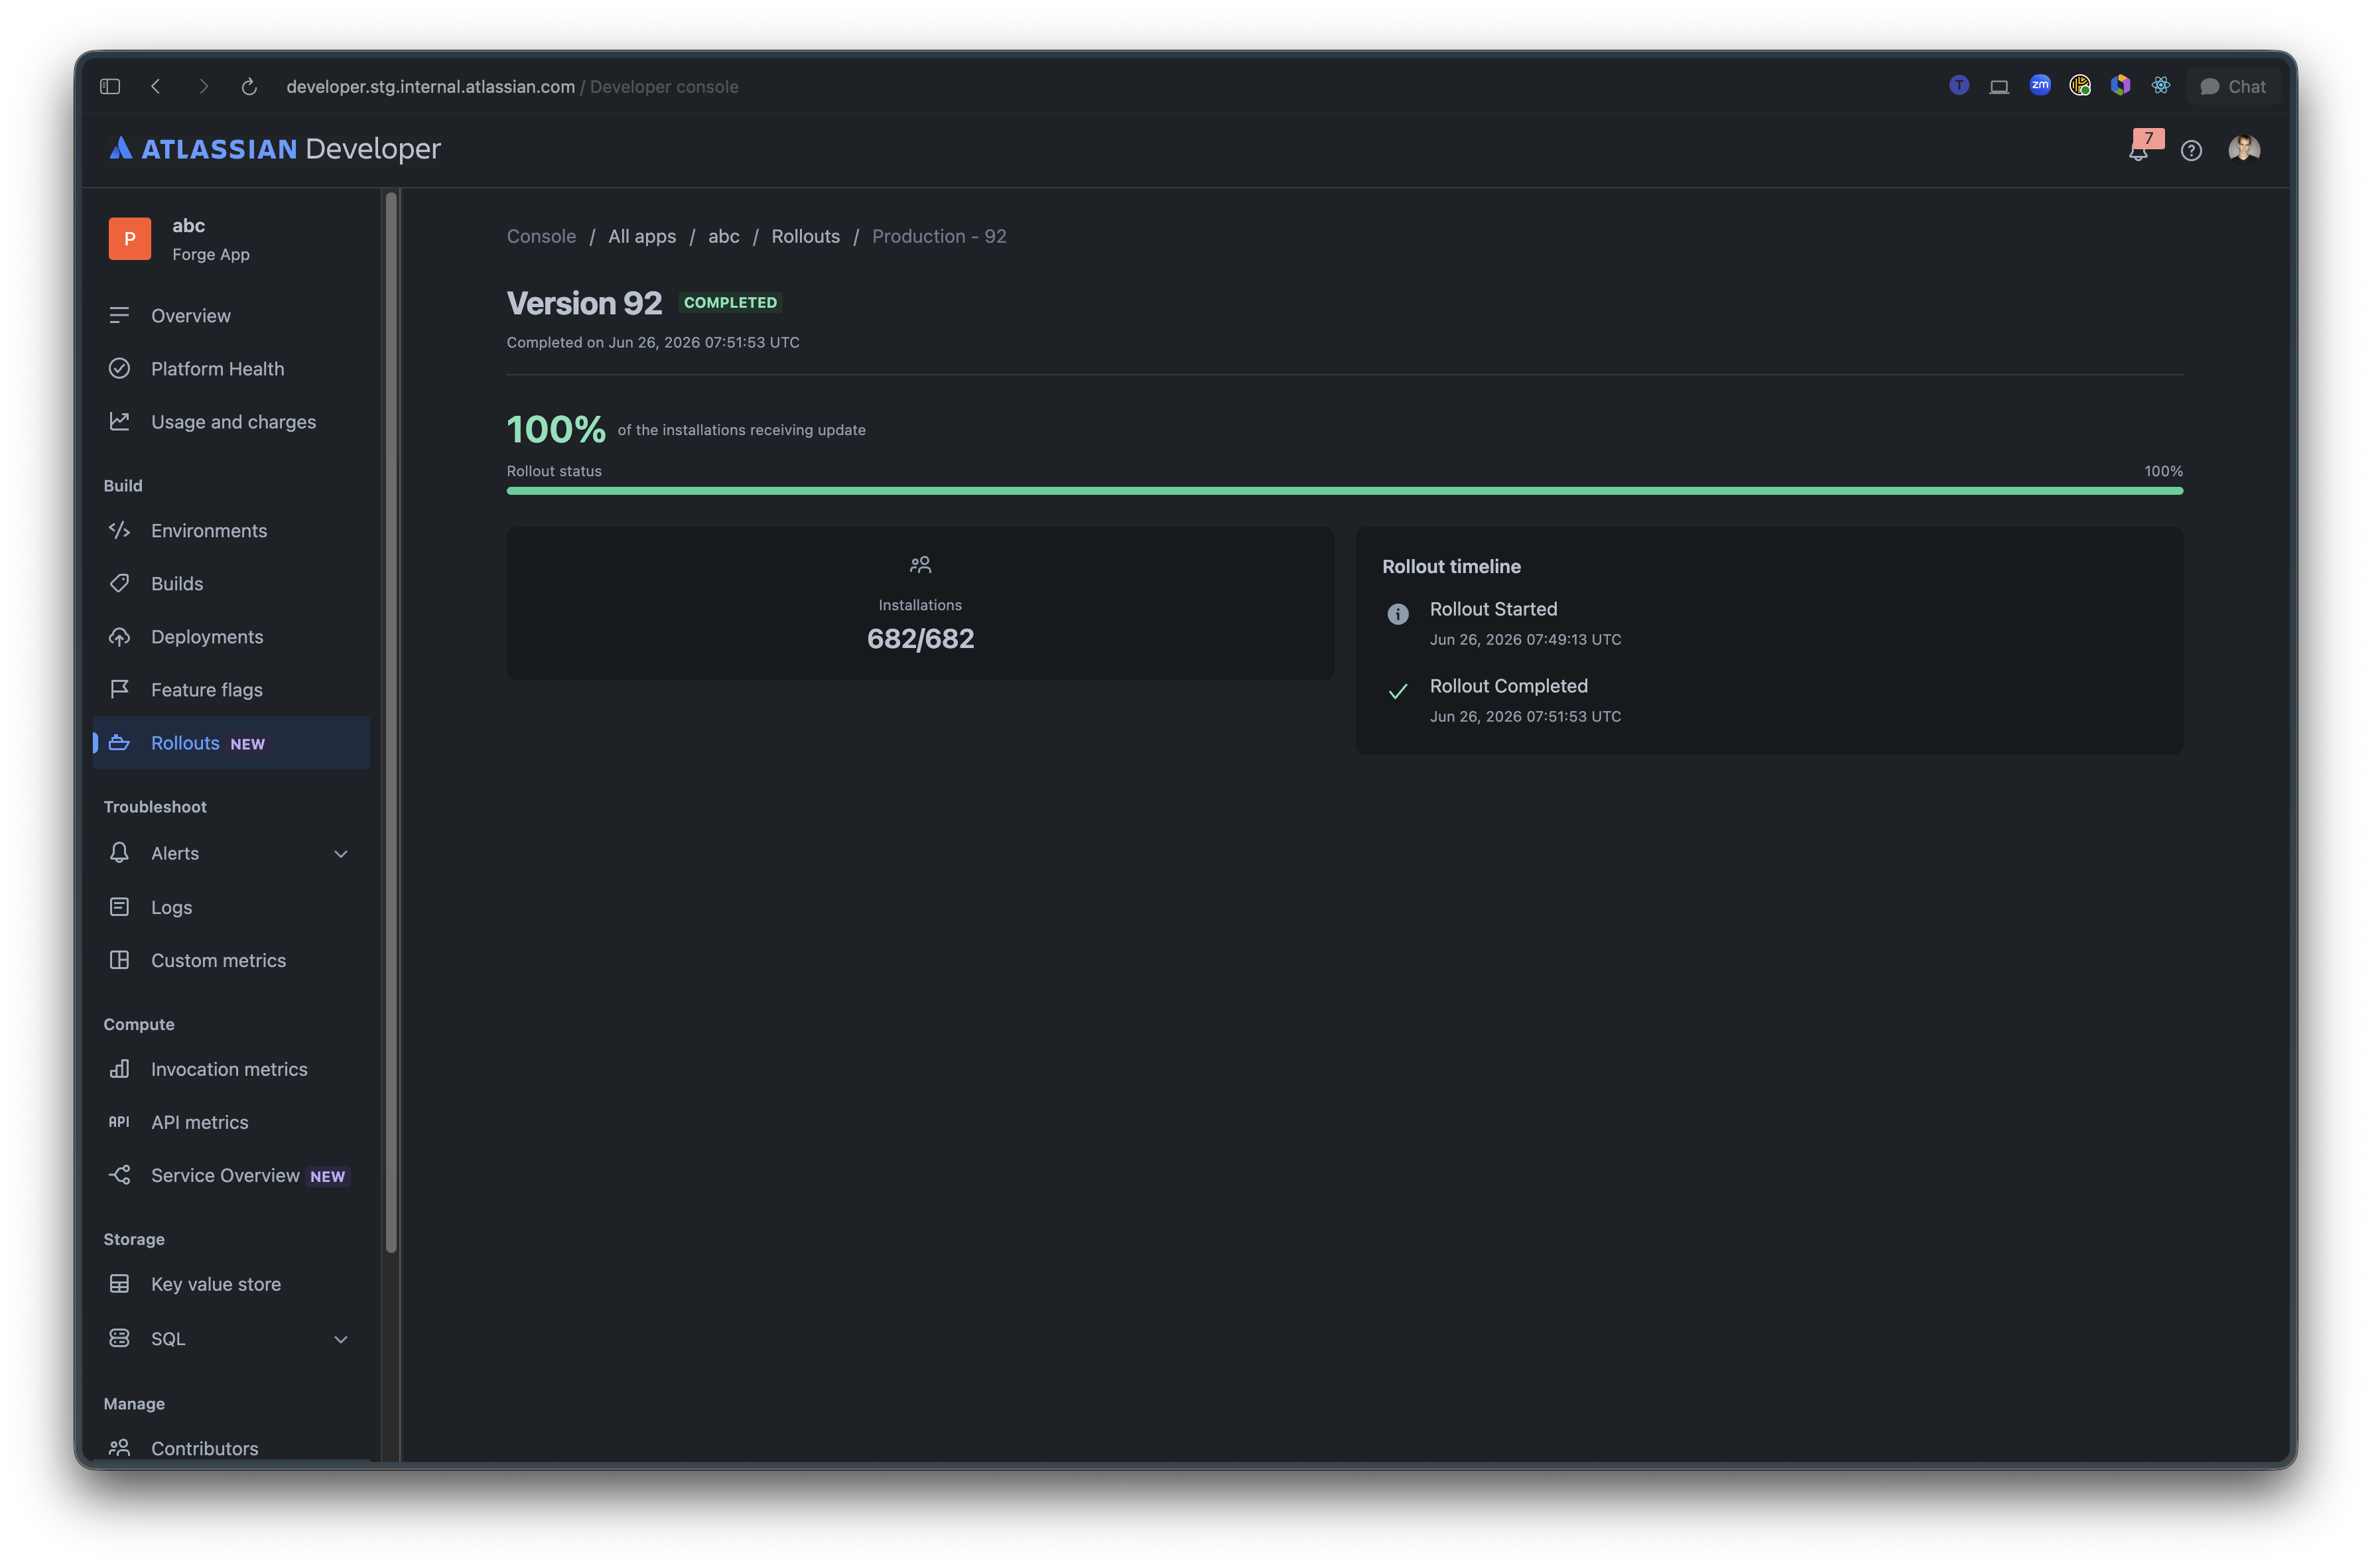
Task: Click the green rollout status progress bar
Action: (x=1344, y=491)
